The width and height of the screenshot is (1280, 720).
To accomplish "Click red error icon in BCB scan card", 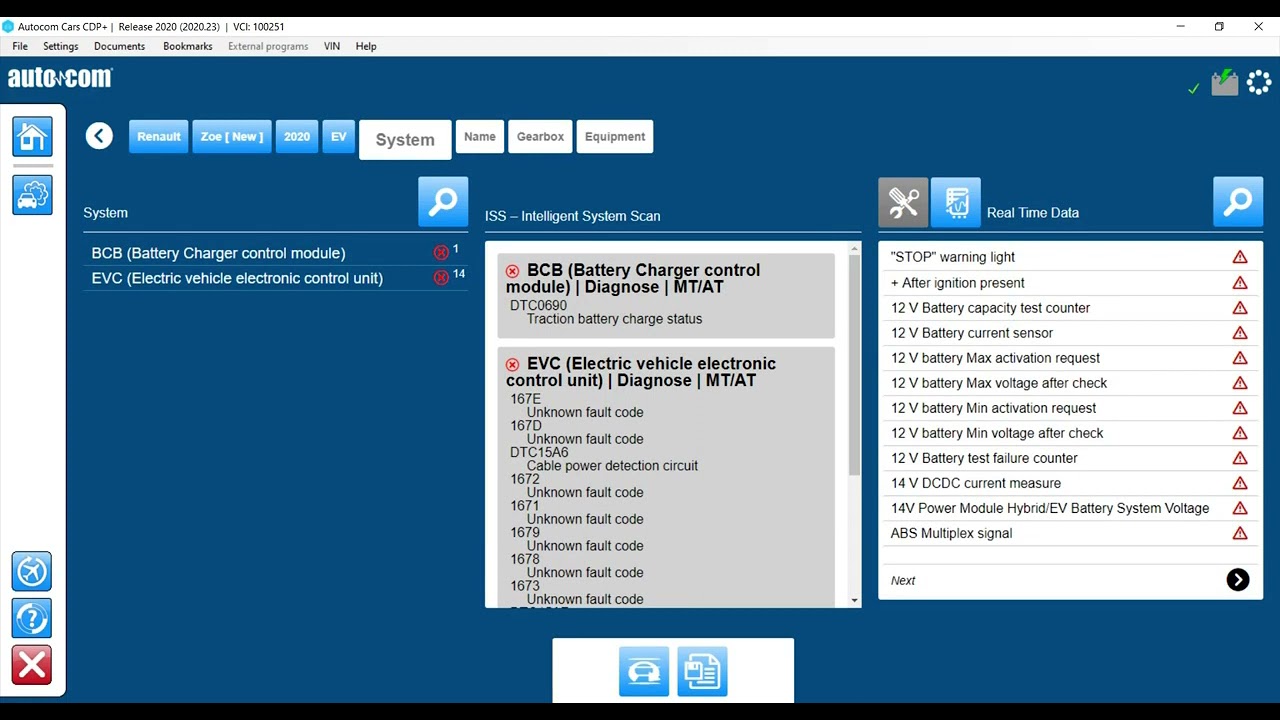I will point(513,271).
